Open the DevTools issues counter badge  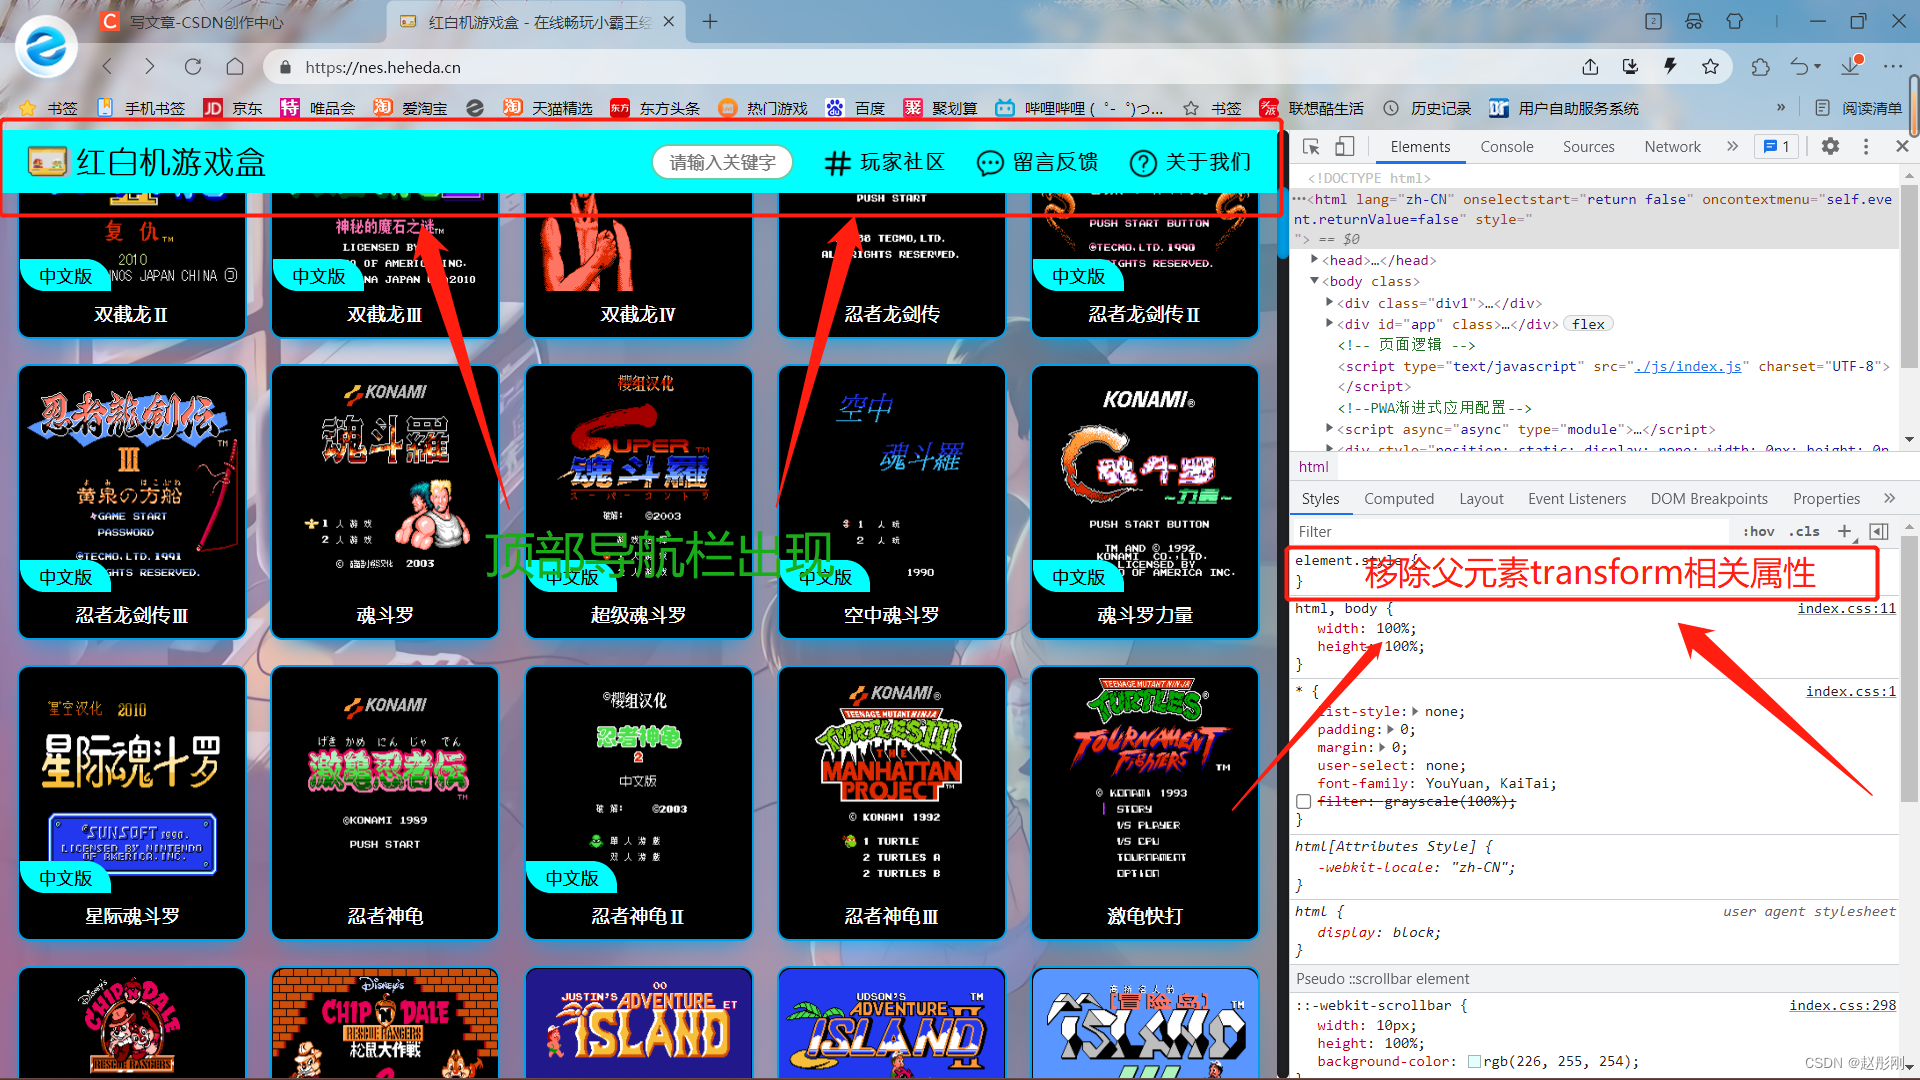(1776, 147)
